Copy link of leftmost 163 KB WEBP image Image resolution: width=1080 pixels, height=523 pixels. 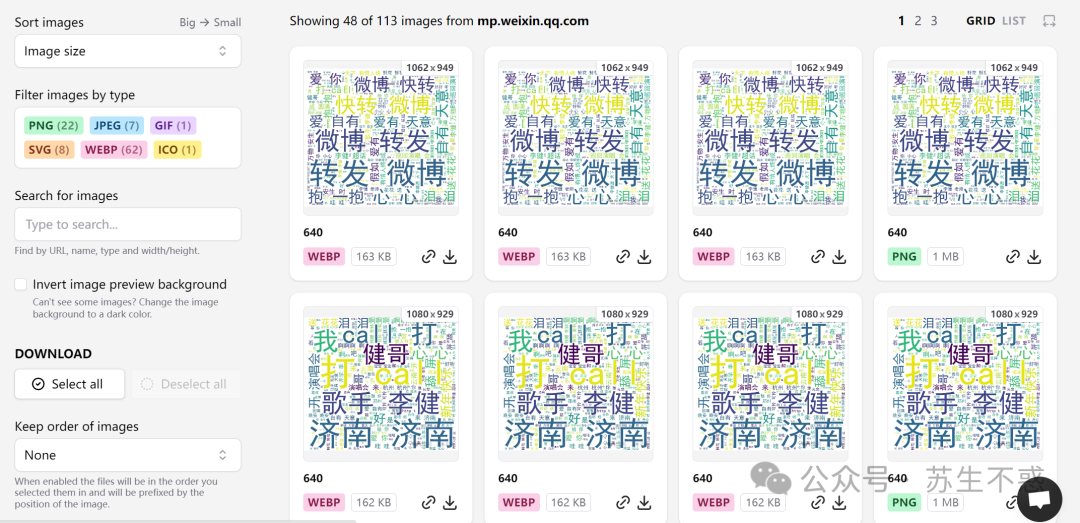pyautogui.click(x=428, y=257)
